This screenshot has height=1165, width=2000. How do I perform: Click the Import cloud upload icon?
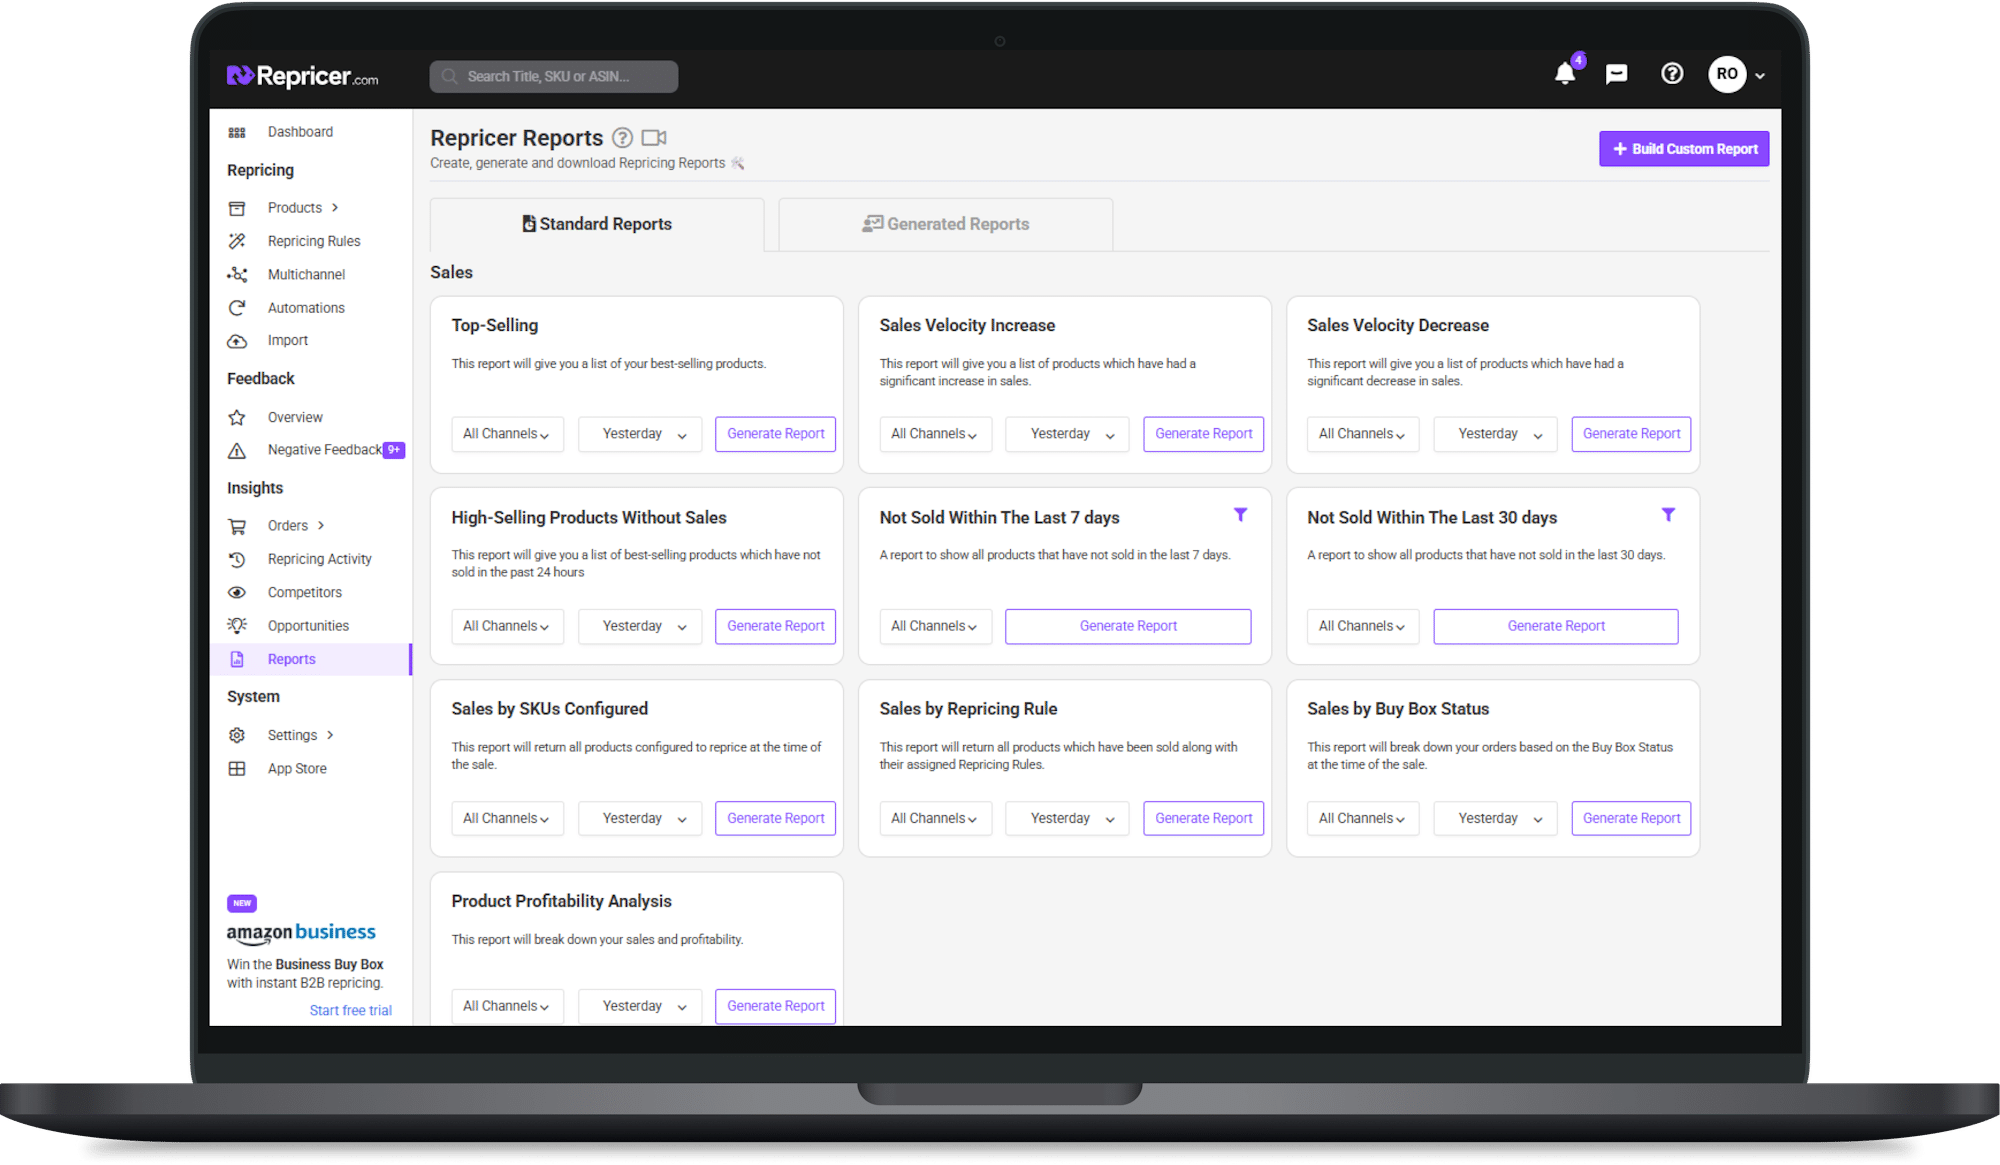(237, 341)
